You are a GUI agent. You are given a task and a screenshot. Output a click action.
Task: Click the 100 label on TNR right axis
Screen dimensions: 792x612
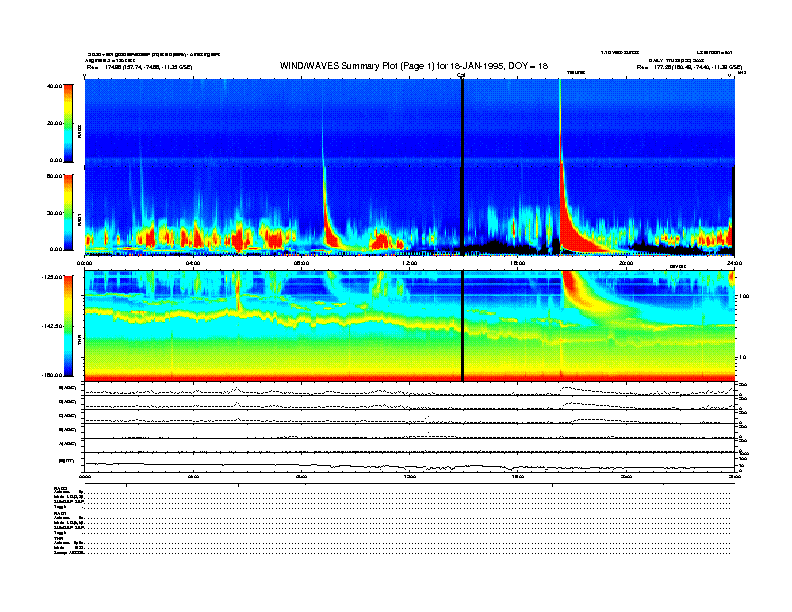(x=744, y=296)
